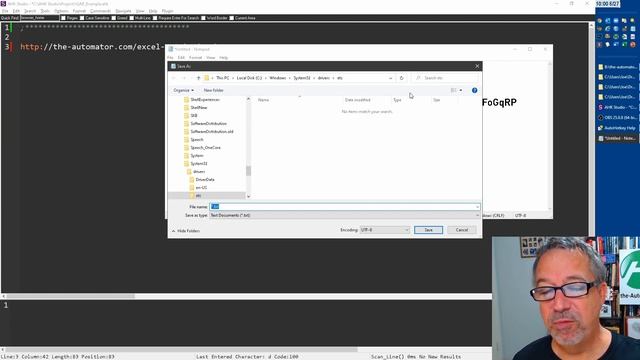Image resolution: width=640 pixels, height=360 pixels.
Task: Toggle Case Sensitive checkbox
Action: (x=82, y=18)
